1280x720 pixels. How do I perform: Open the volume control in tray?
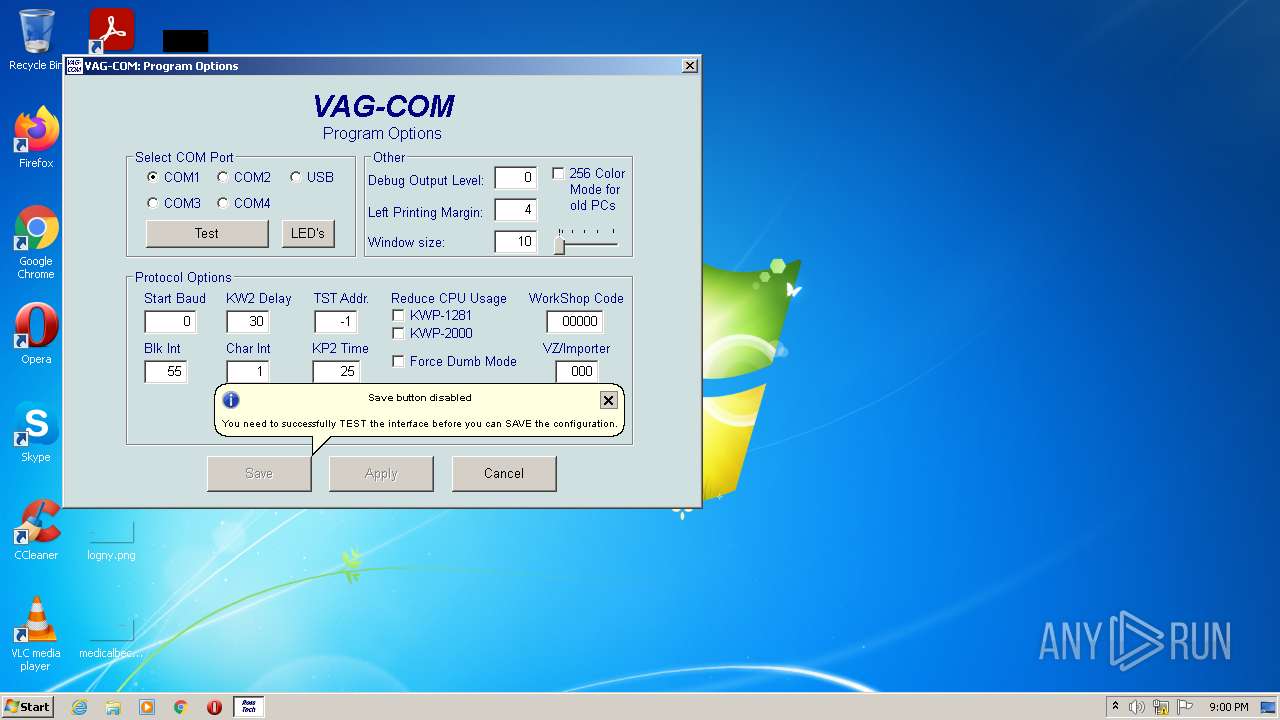pyautogui.click(x=1137, y=707)
